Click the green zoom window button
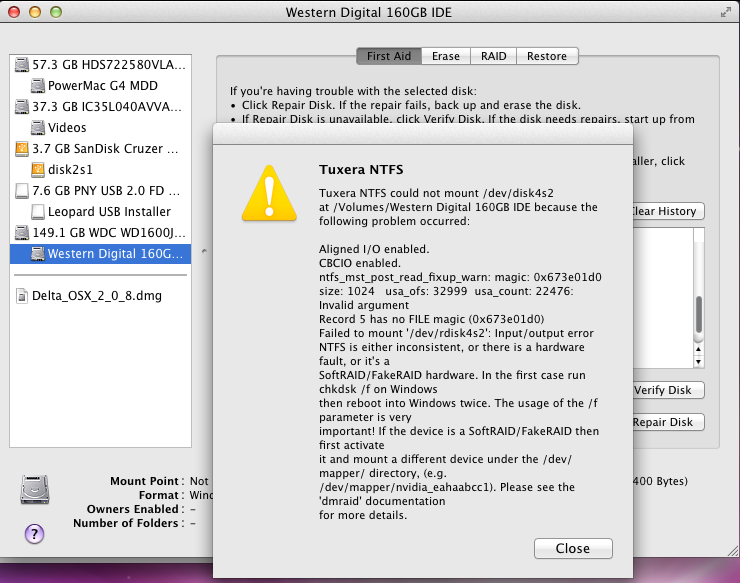Screen dimensions: 740x583 [x=56, y=12]
